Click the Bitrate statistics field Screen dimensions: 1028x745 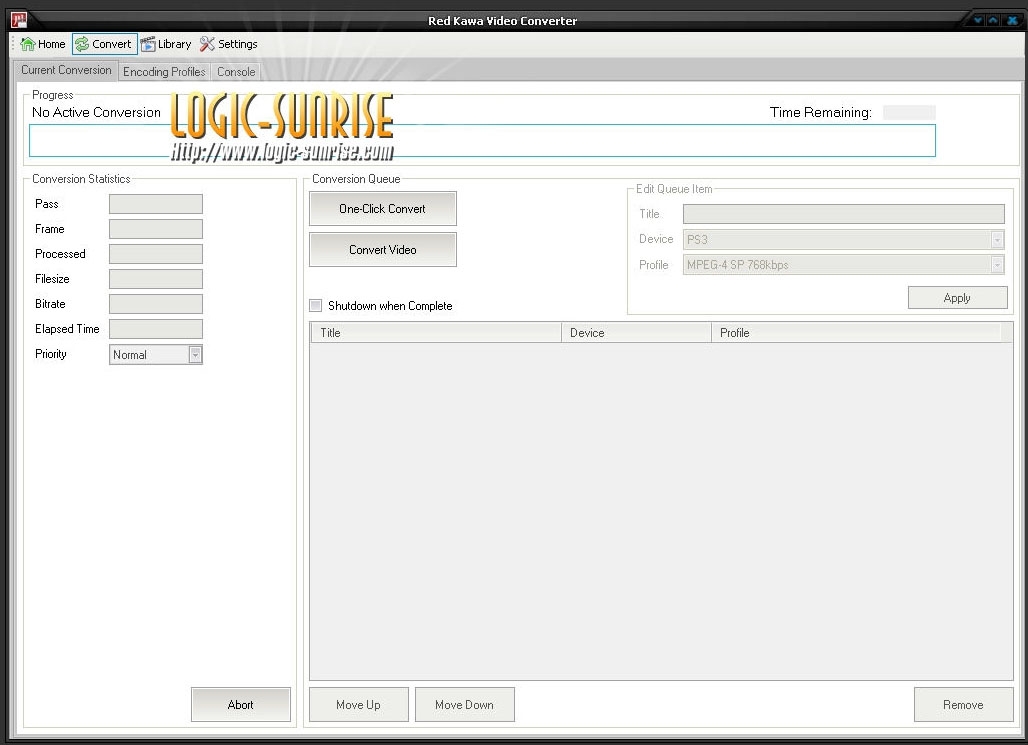click(156, 304)
